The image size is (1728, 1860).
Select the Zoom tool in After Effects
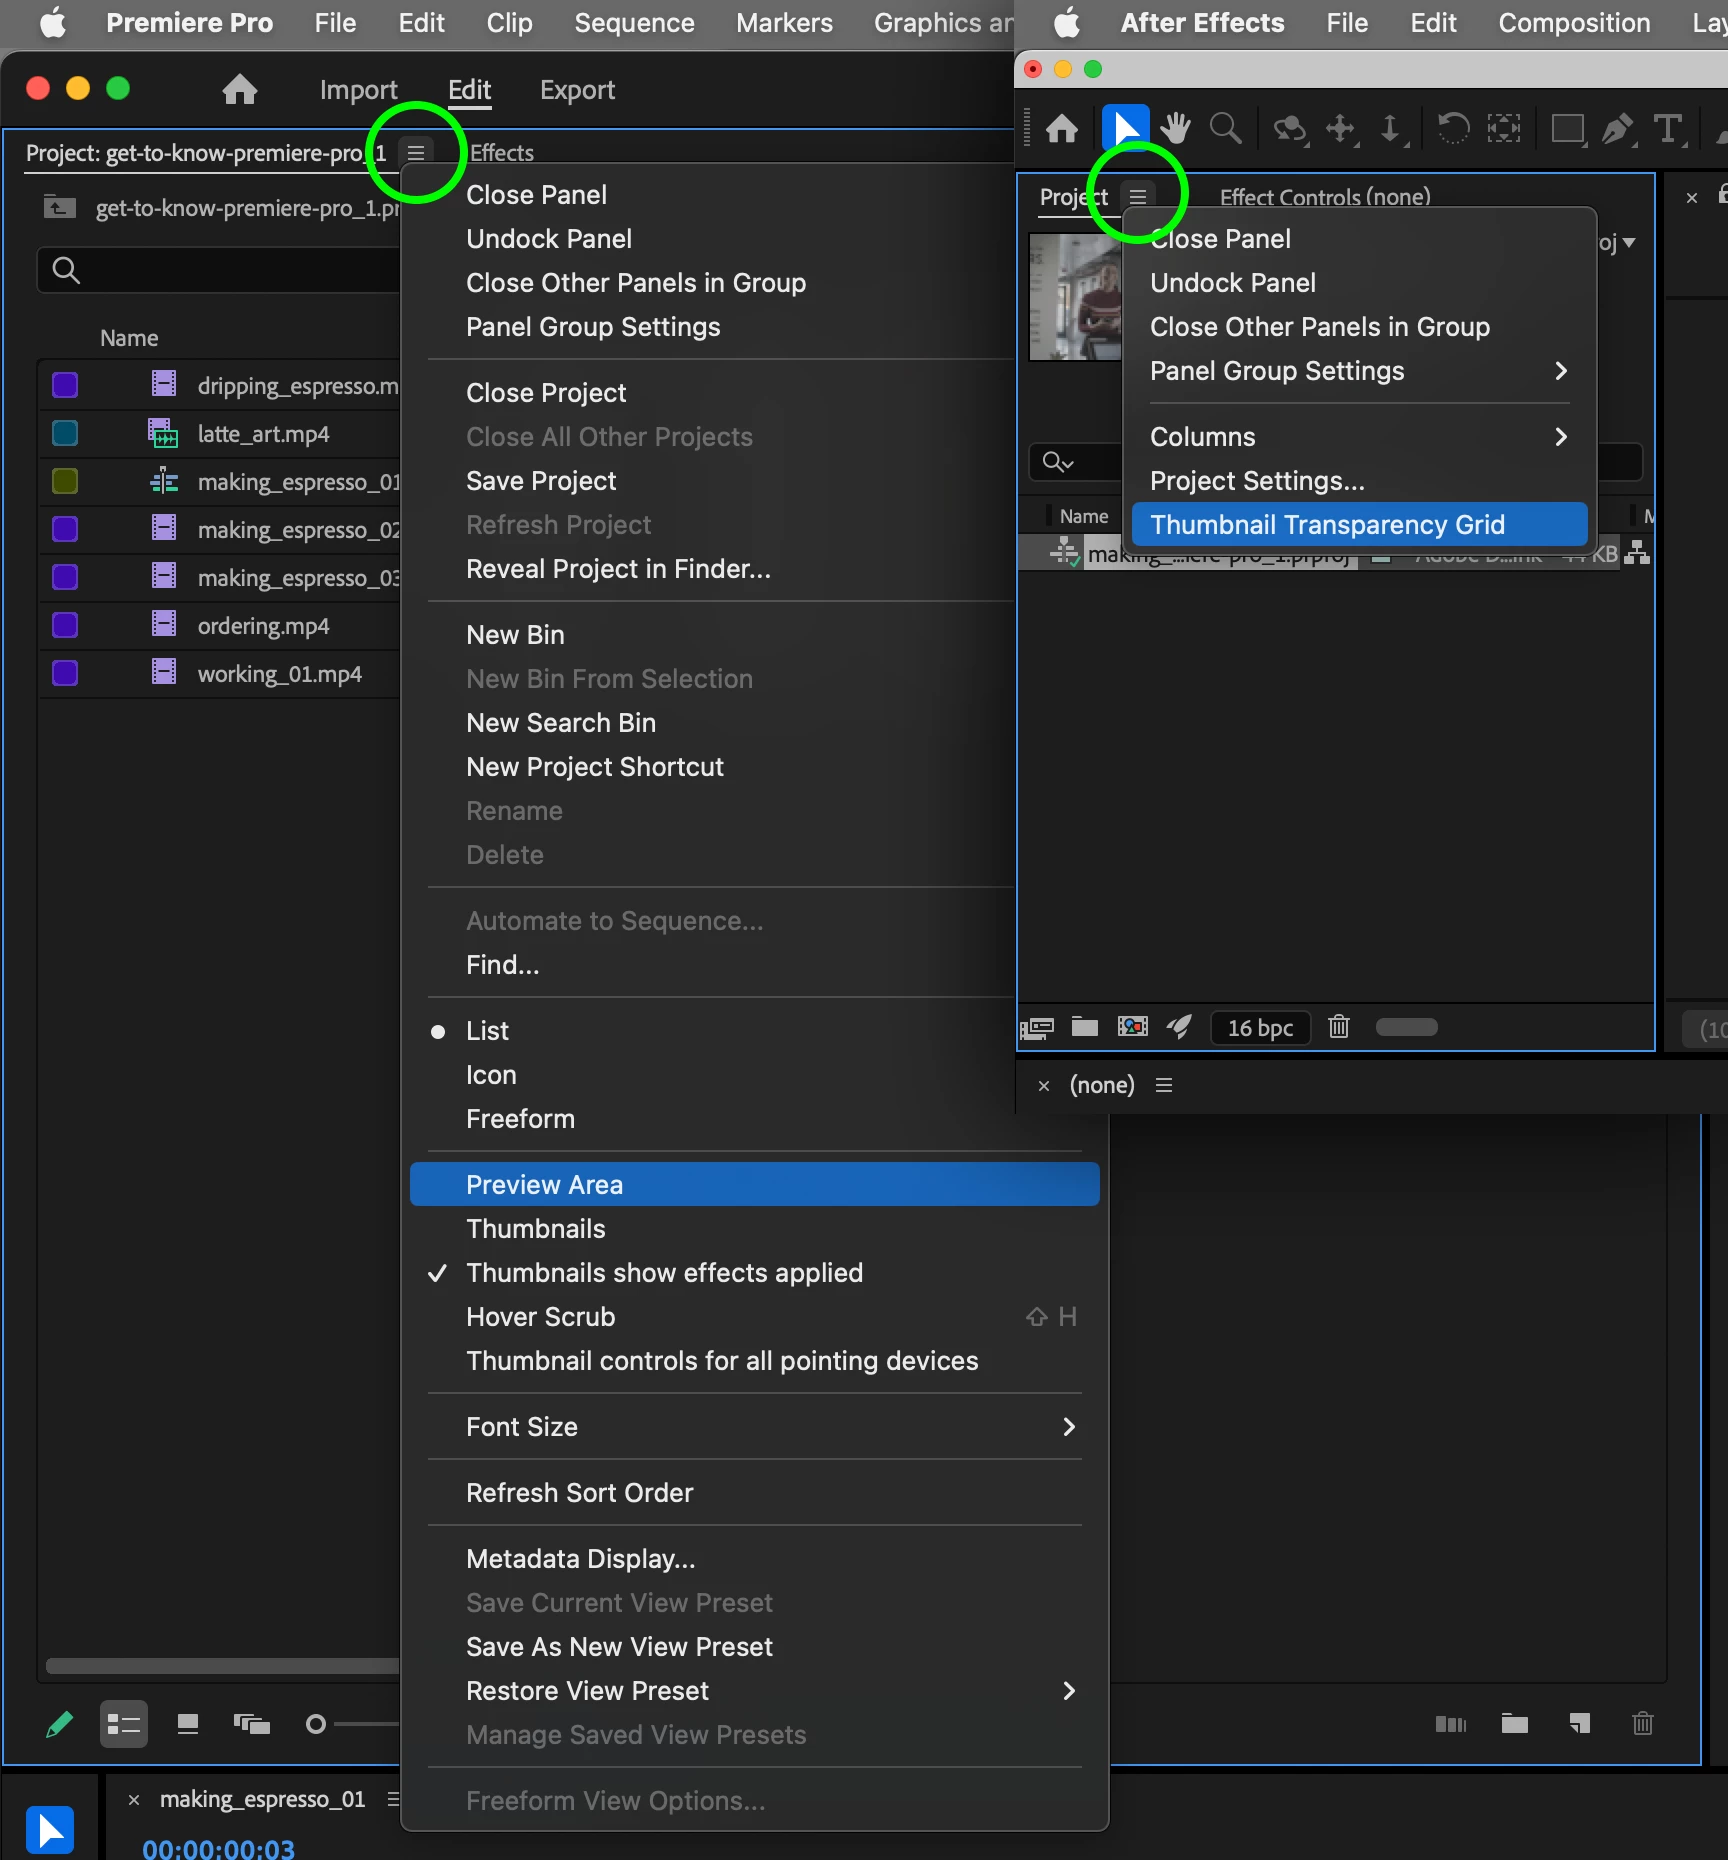pyautogui.click(x=1225, y=129)
